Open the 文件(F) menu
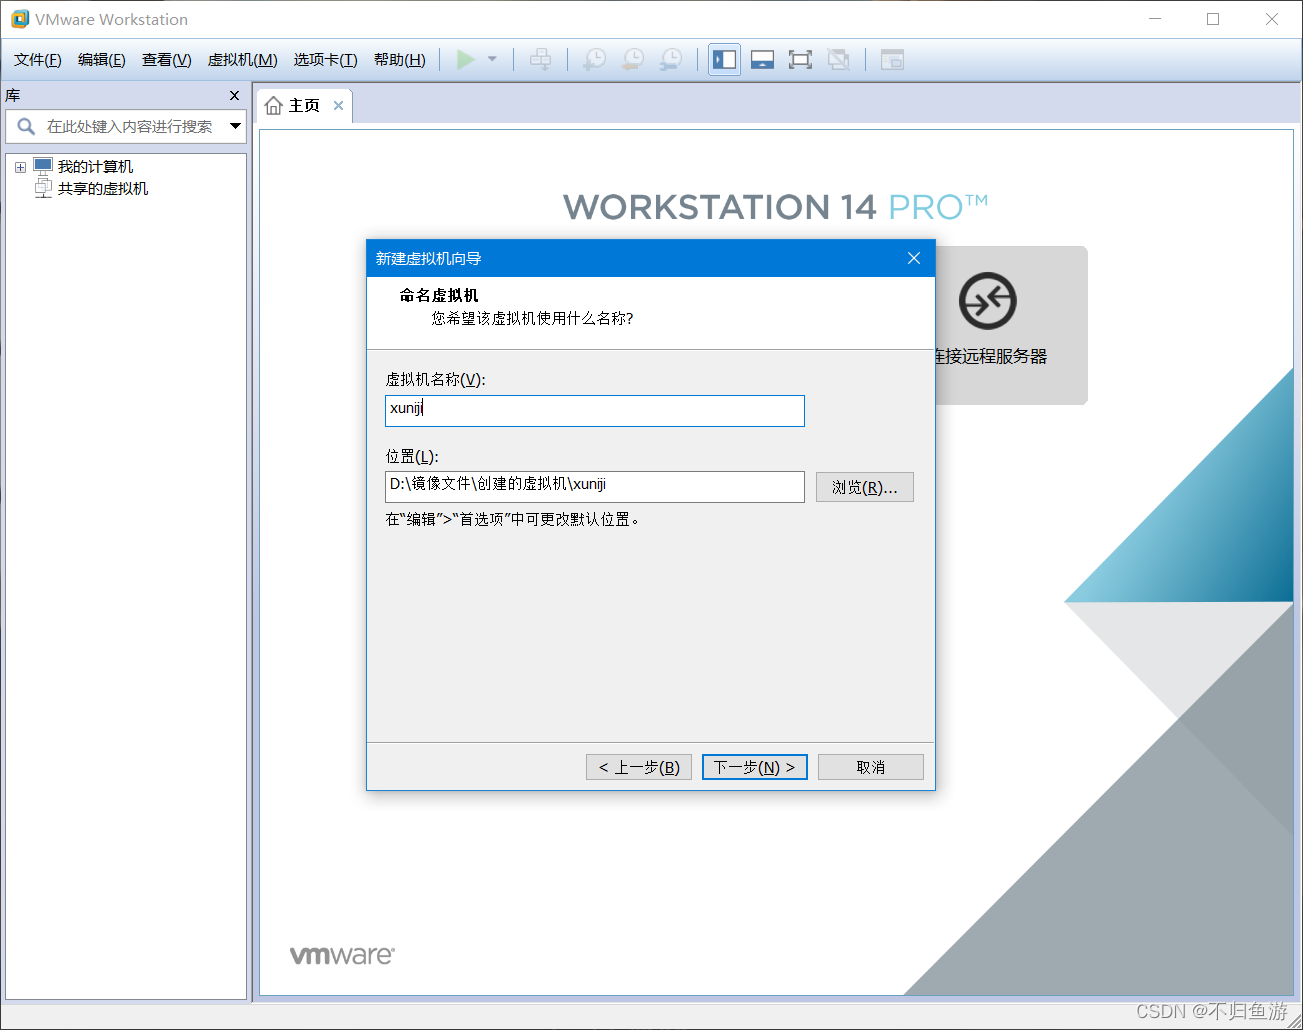Viewport: 1303px width, 1030px height. coord(38,60)
